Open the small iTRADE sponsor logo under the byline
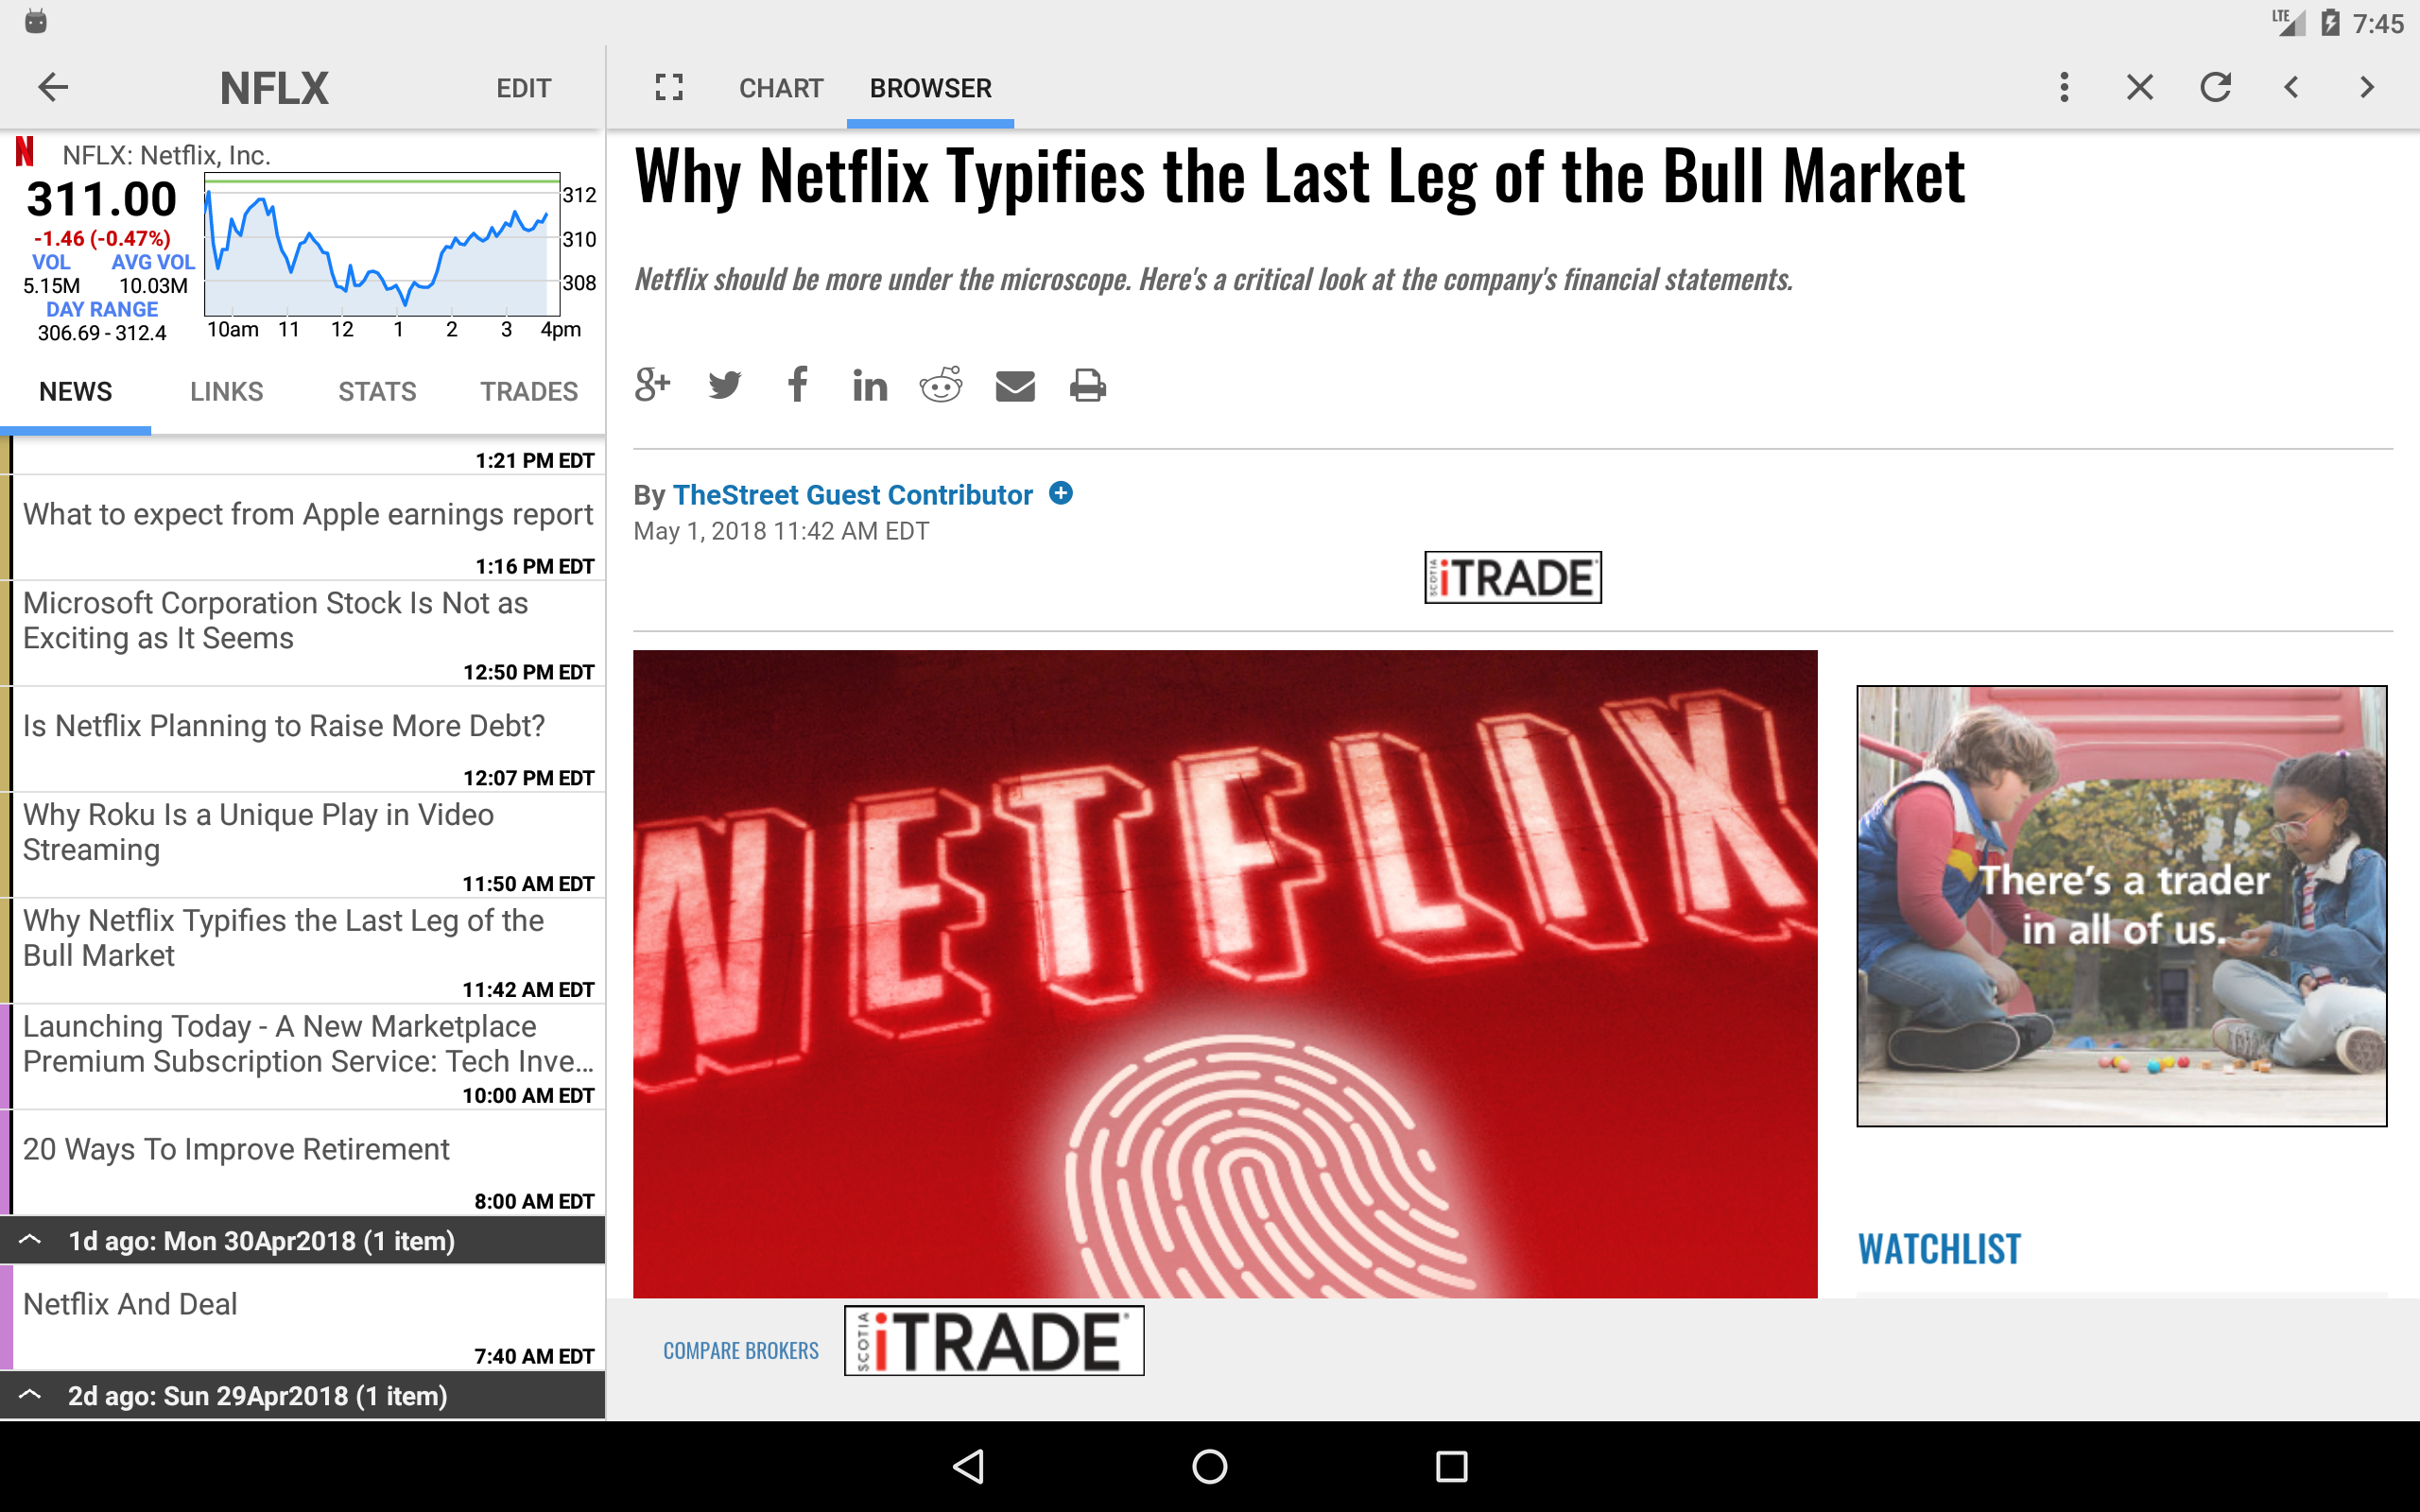Screen dimensions: 2420x1512 coord(1512,577)
